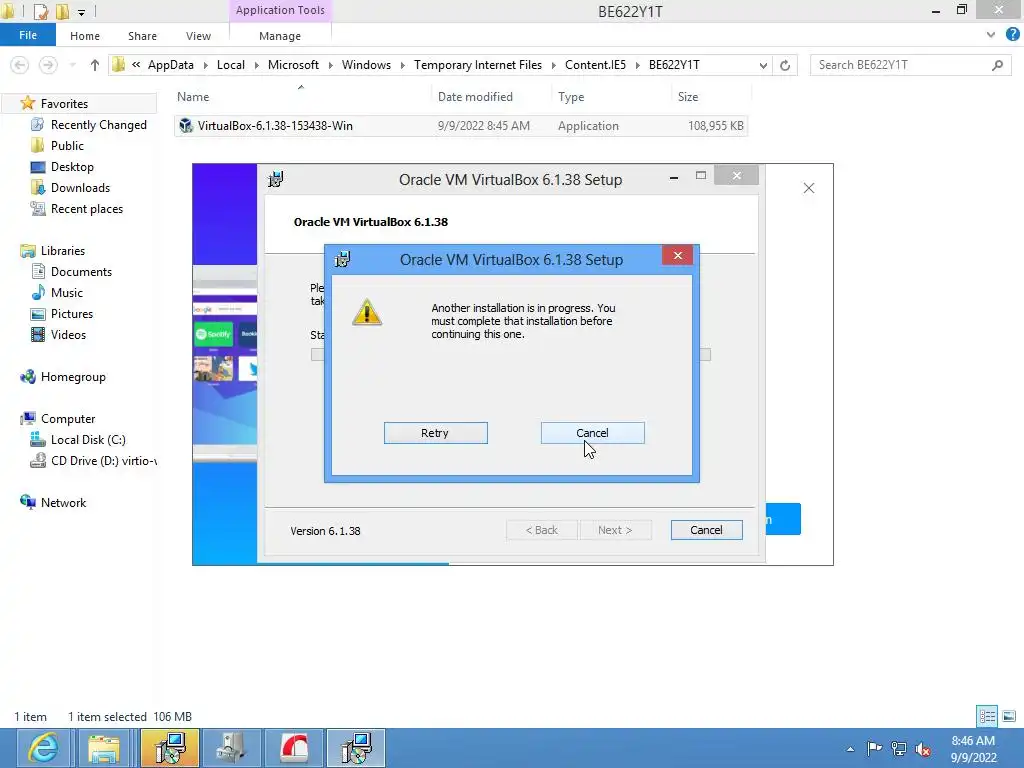Click Windows in the address breadcrumb
The width and height of the screenshot is (1024, 768).
(x=366, y=65)
